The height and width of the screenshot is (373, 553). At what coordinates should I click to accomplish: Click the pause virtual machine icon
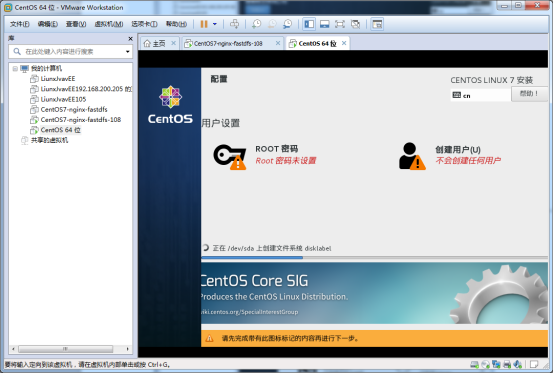point(204,24)
